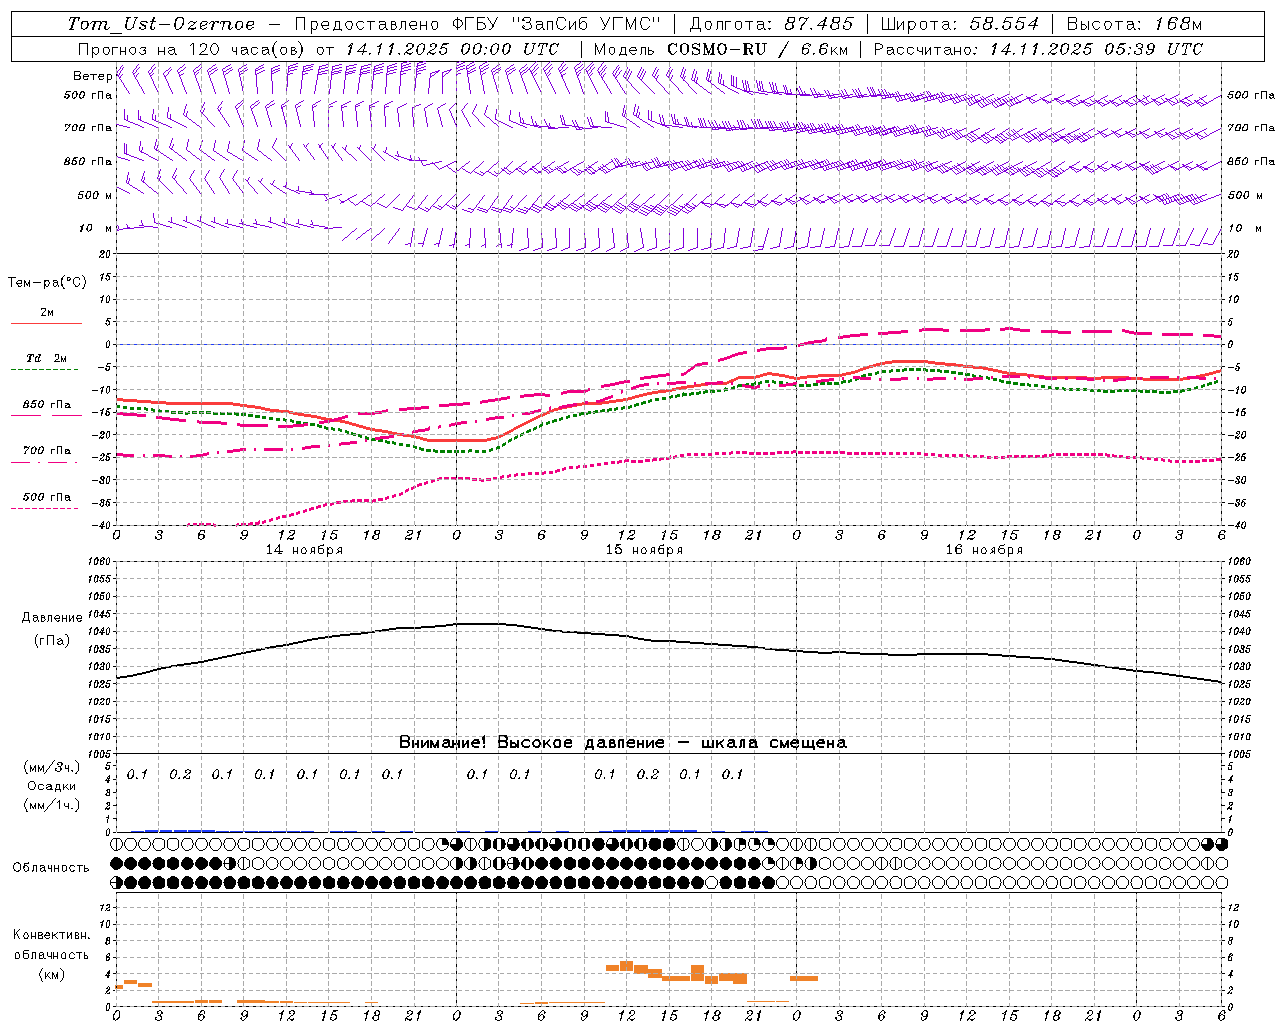Click the Ветер wind panel label
The image size is (1280, 1024).
[x=92, y=76]
